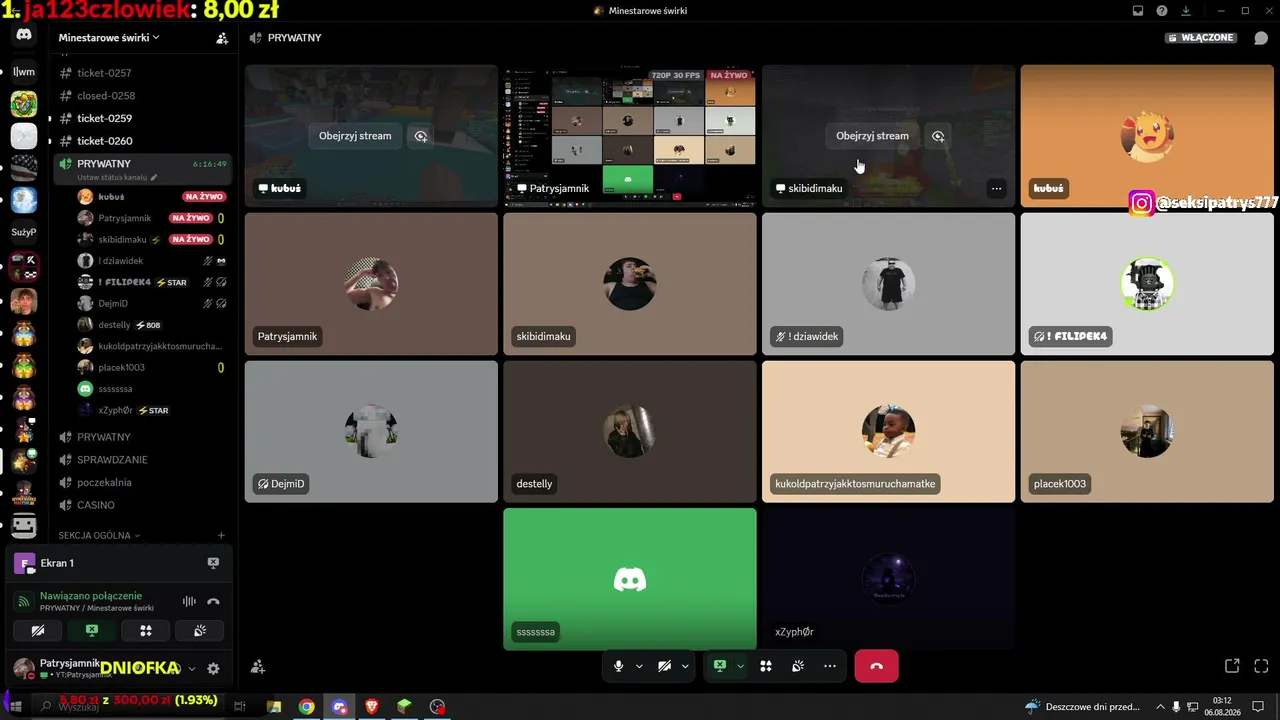Open user settings gear icon
This screenshot has width=1280, height=720.
[213, 669]
